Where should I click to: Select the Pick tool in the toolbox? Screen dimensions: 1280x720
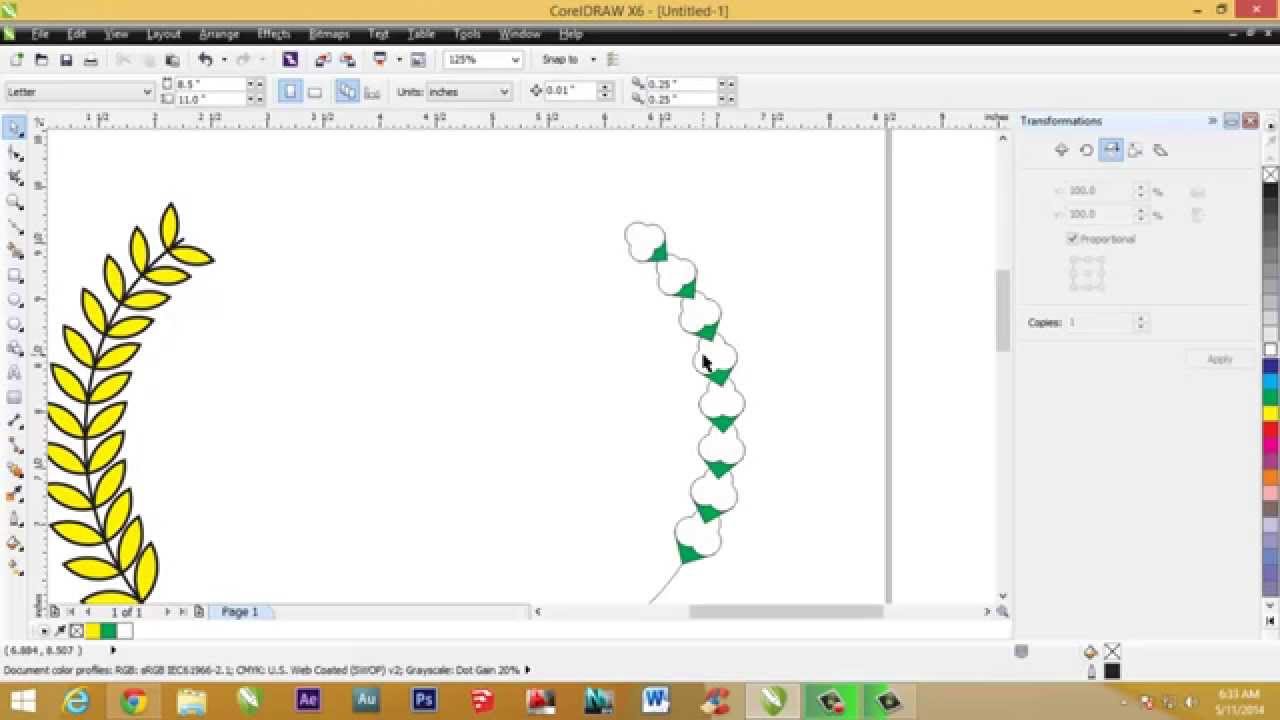[x=14, y=128]
